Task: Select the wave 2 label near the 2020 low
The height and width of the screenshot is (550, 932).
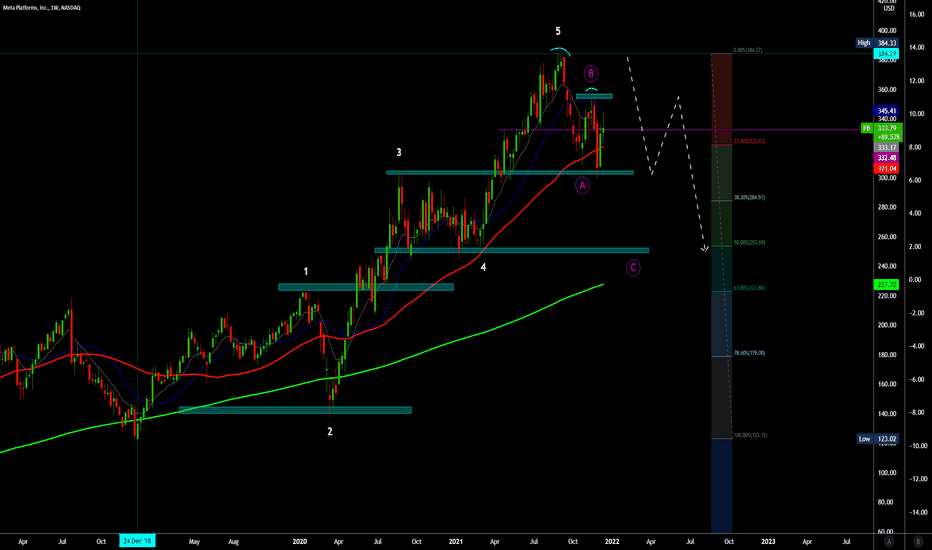Action: pos(330,432)
